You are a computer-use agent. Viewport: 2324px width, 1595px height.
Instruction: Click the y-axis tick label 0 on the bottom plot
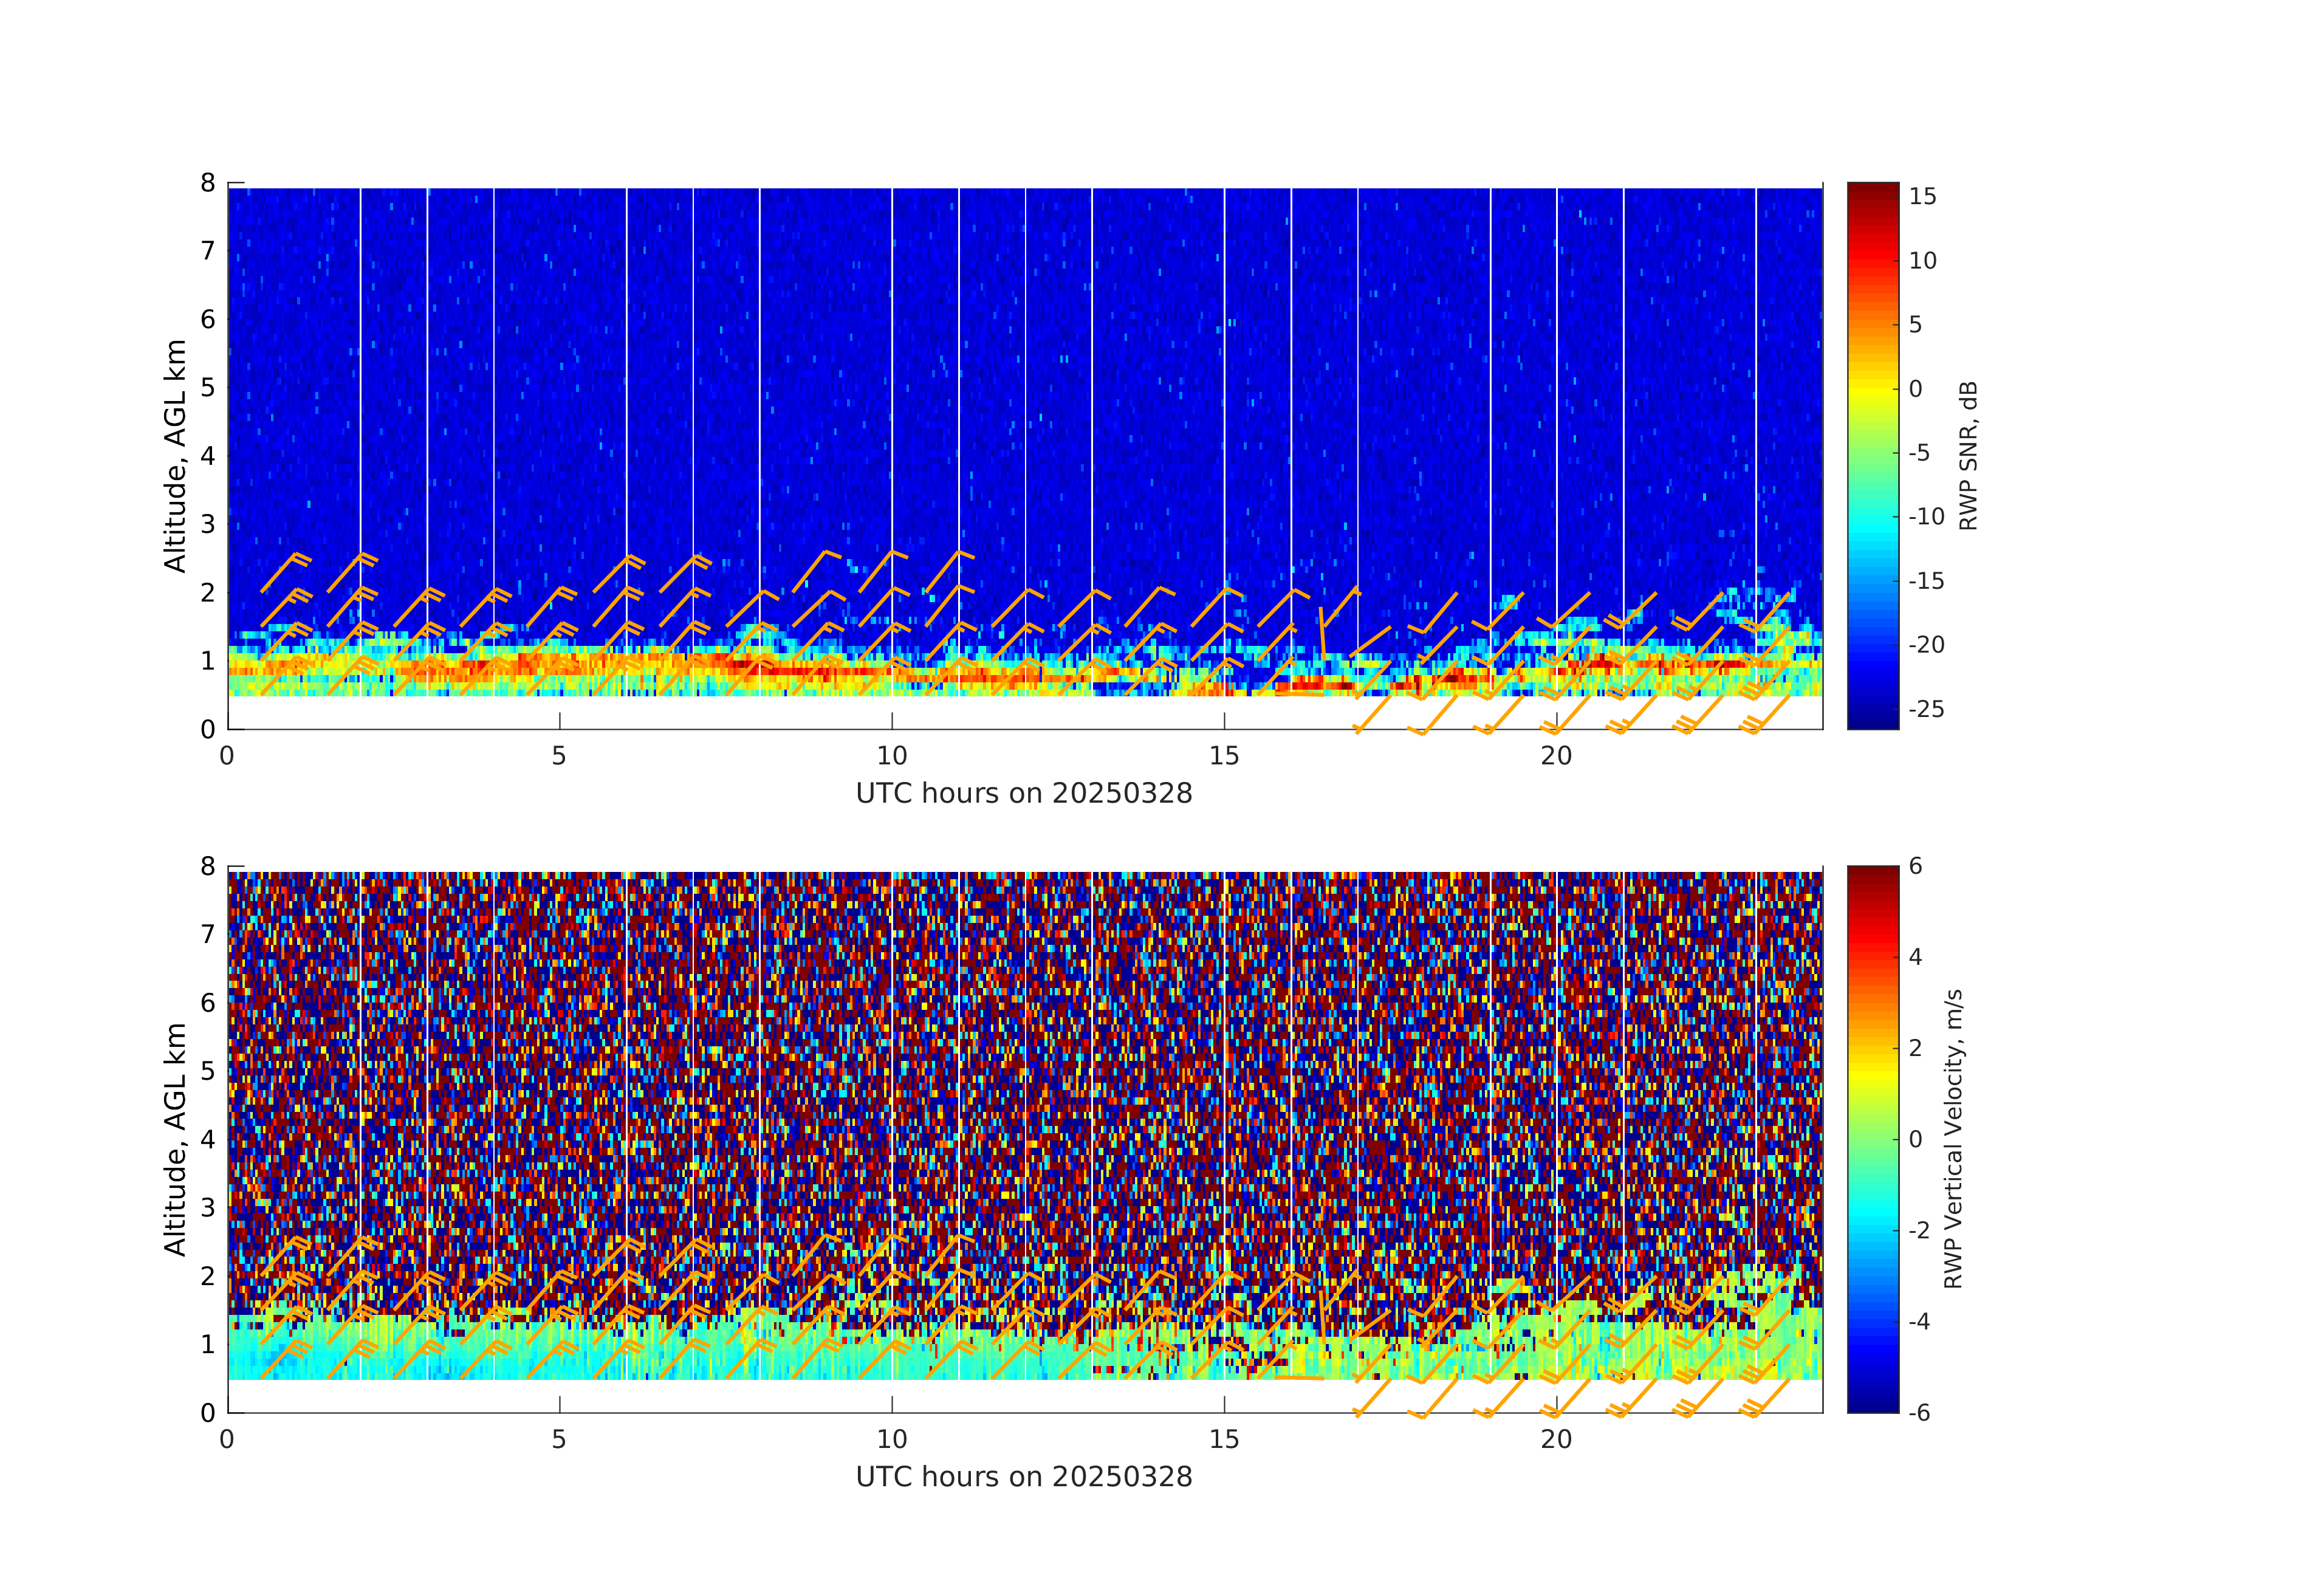(208, 1413)
